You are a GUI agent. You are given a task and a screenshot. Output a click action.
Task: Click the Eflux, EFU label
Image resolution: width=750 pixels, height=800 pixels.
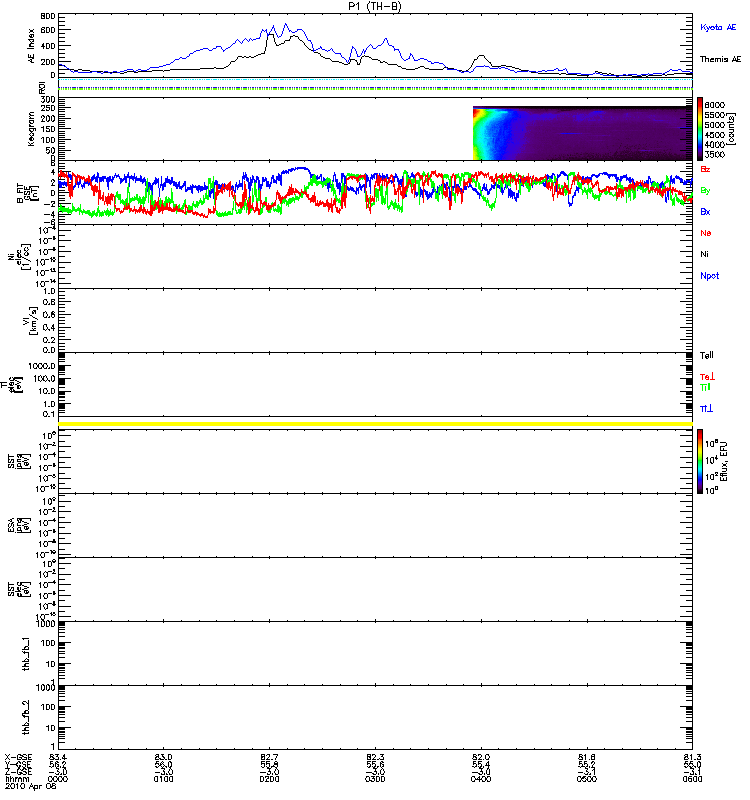pos(723,462)
